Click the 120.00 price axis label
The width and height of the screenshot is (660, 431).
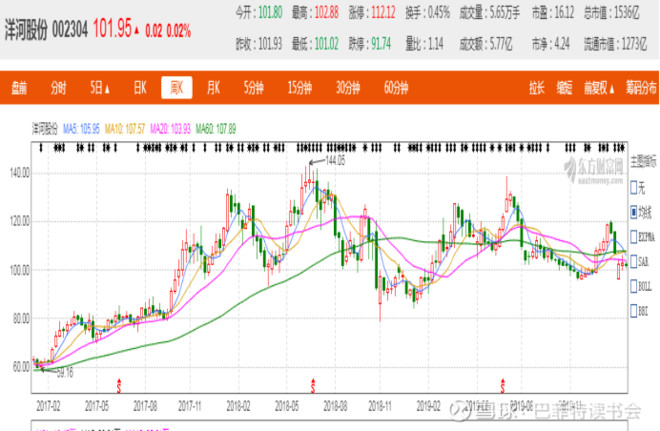coord(20,221)
